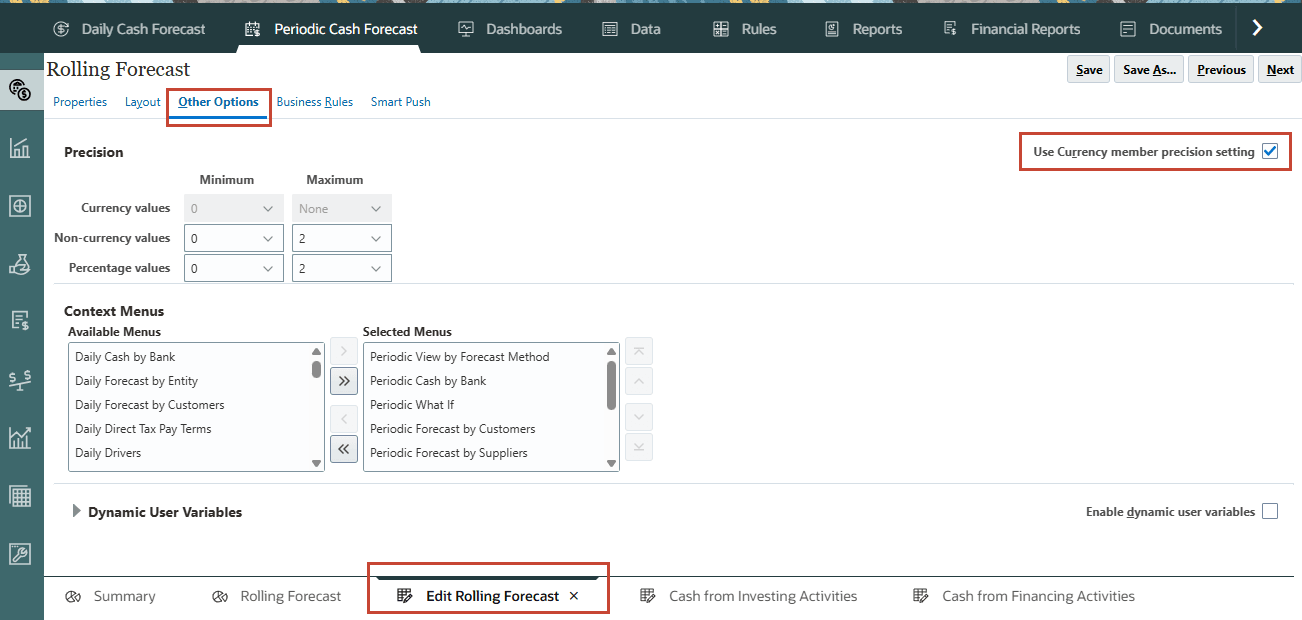Click the Next button
Screen dimensions: 1302x620
(1280, 69)
